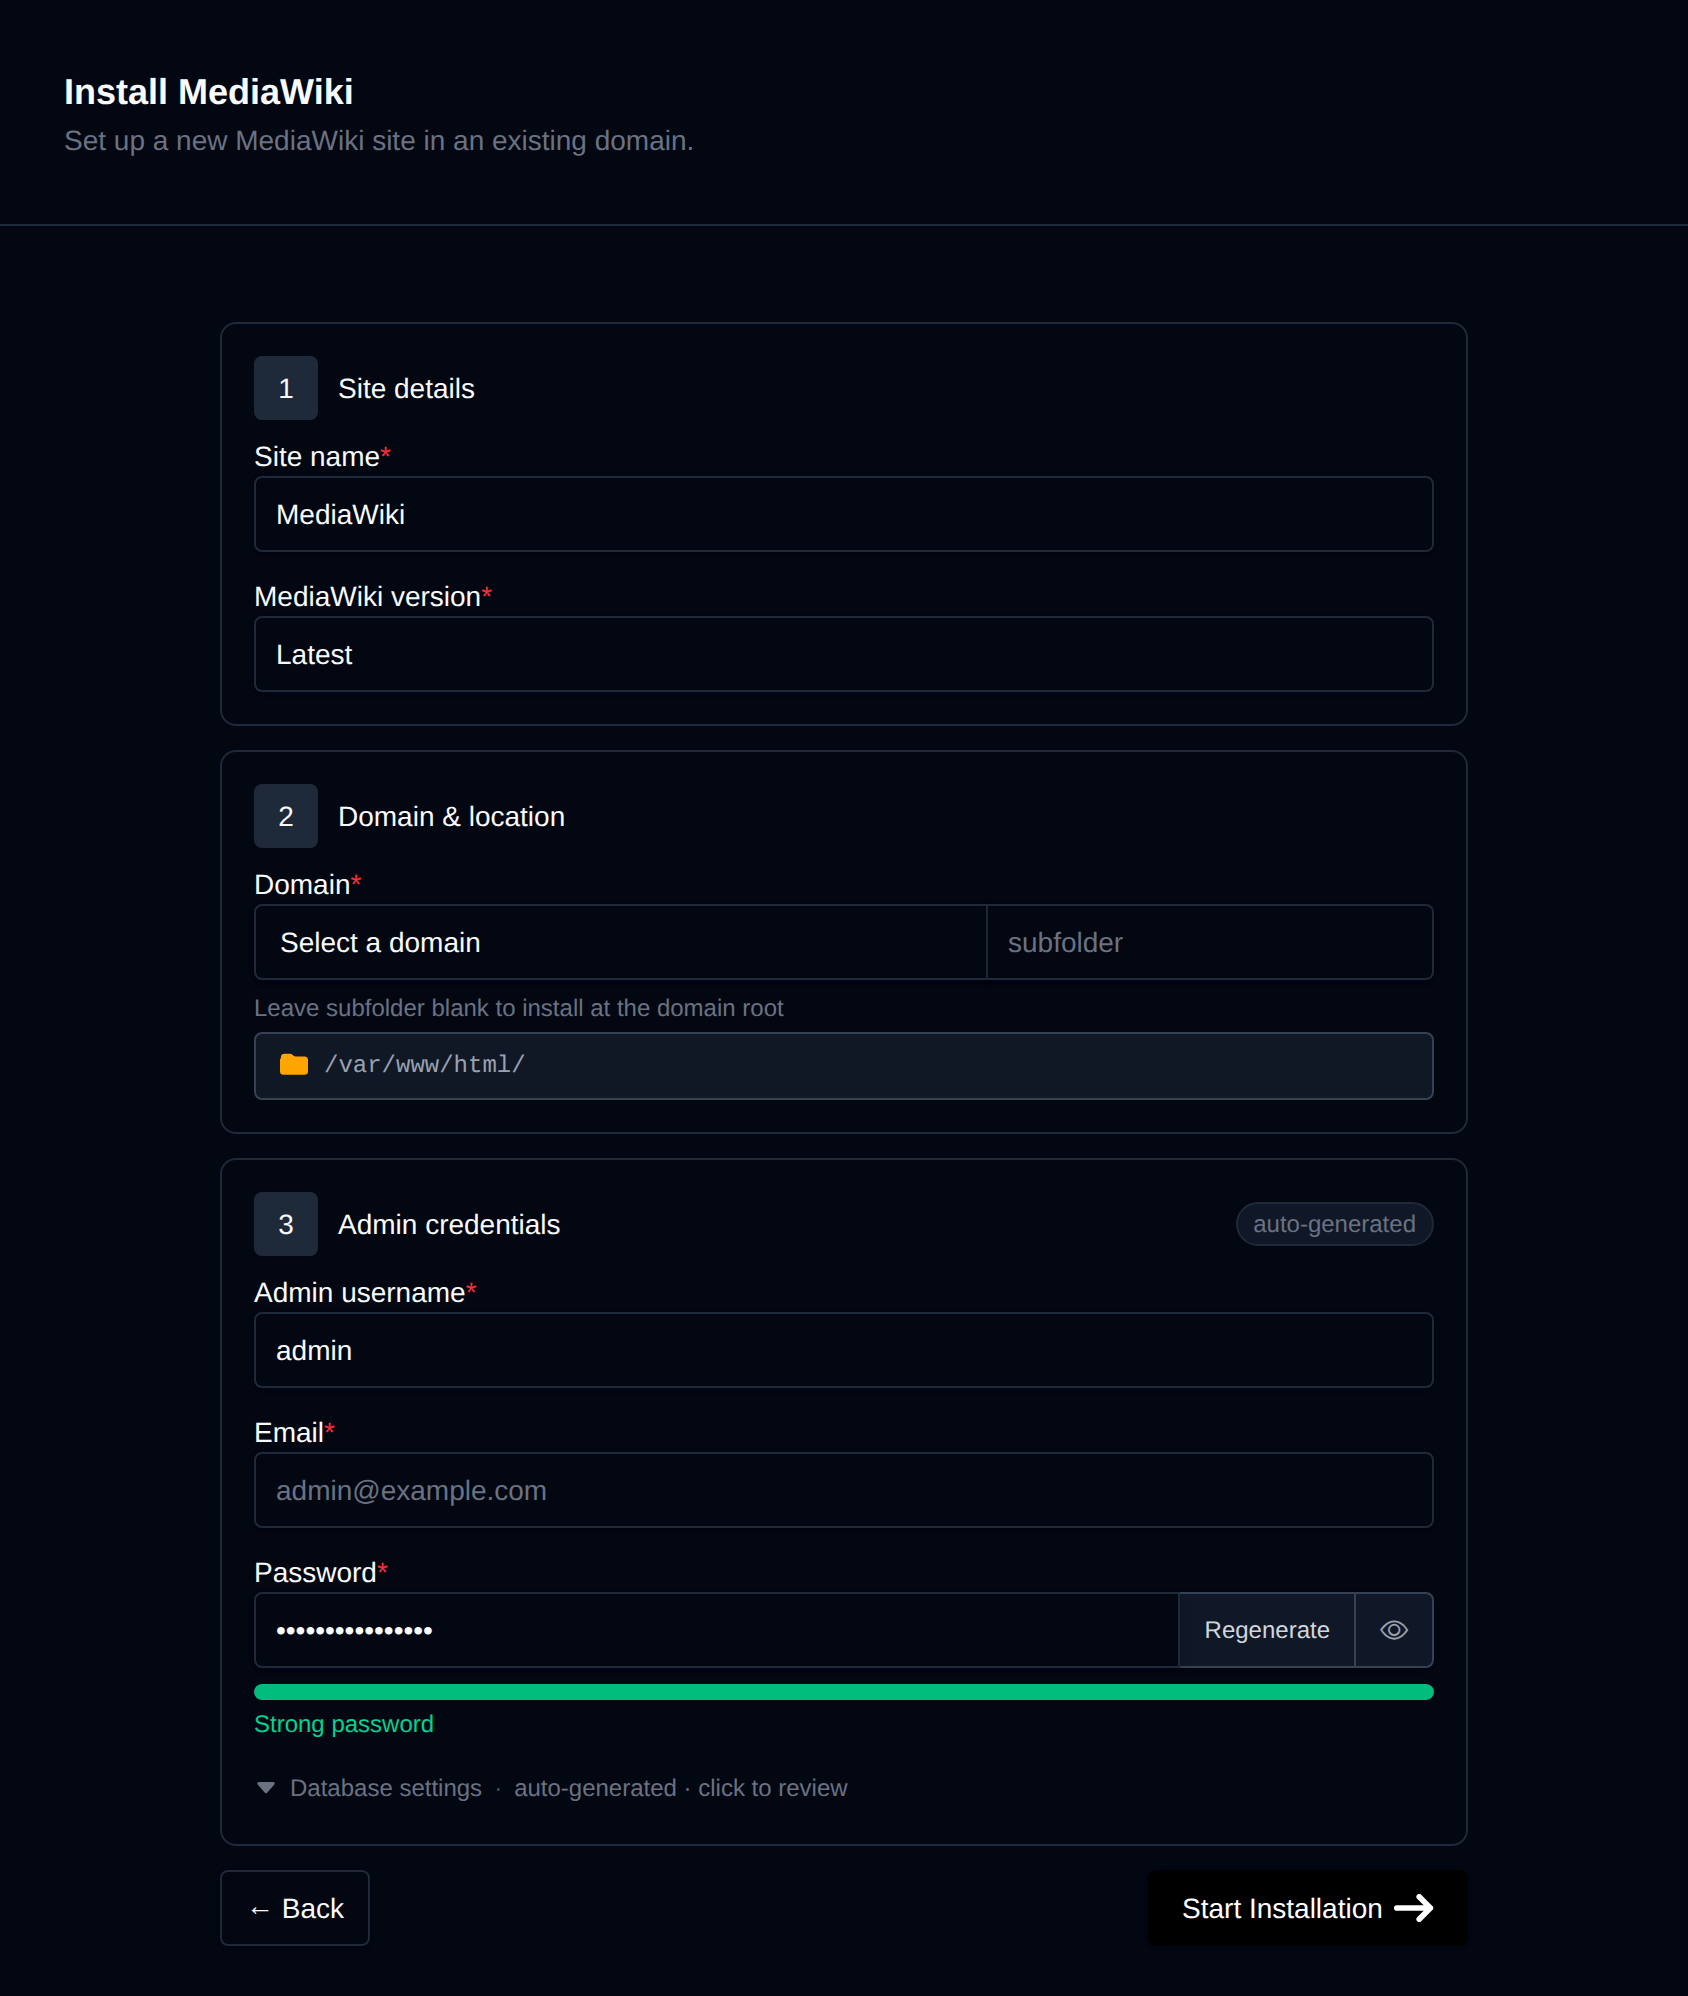Screen dimensions: 1688x1996
Task: Click the 'click to review' text
Action: [773, 1788]
